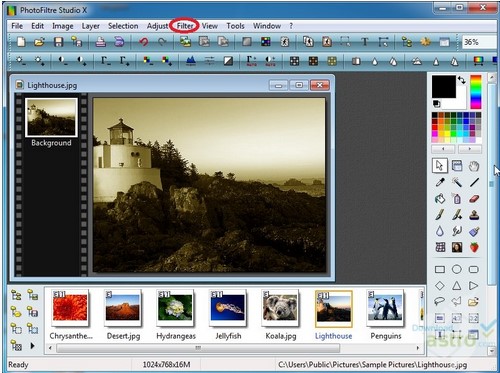Viewport: 500px width, 373px height.
Task: Click the white background color box
Action: point(461,102)
